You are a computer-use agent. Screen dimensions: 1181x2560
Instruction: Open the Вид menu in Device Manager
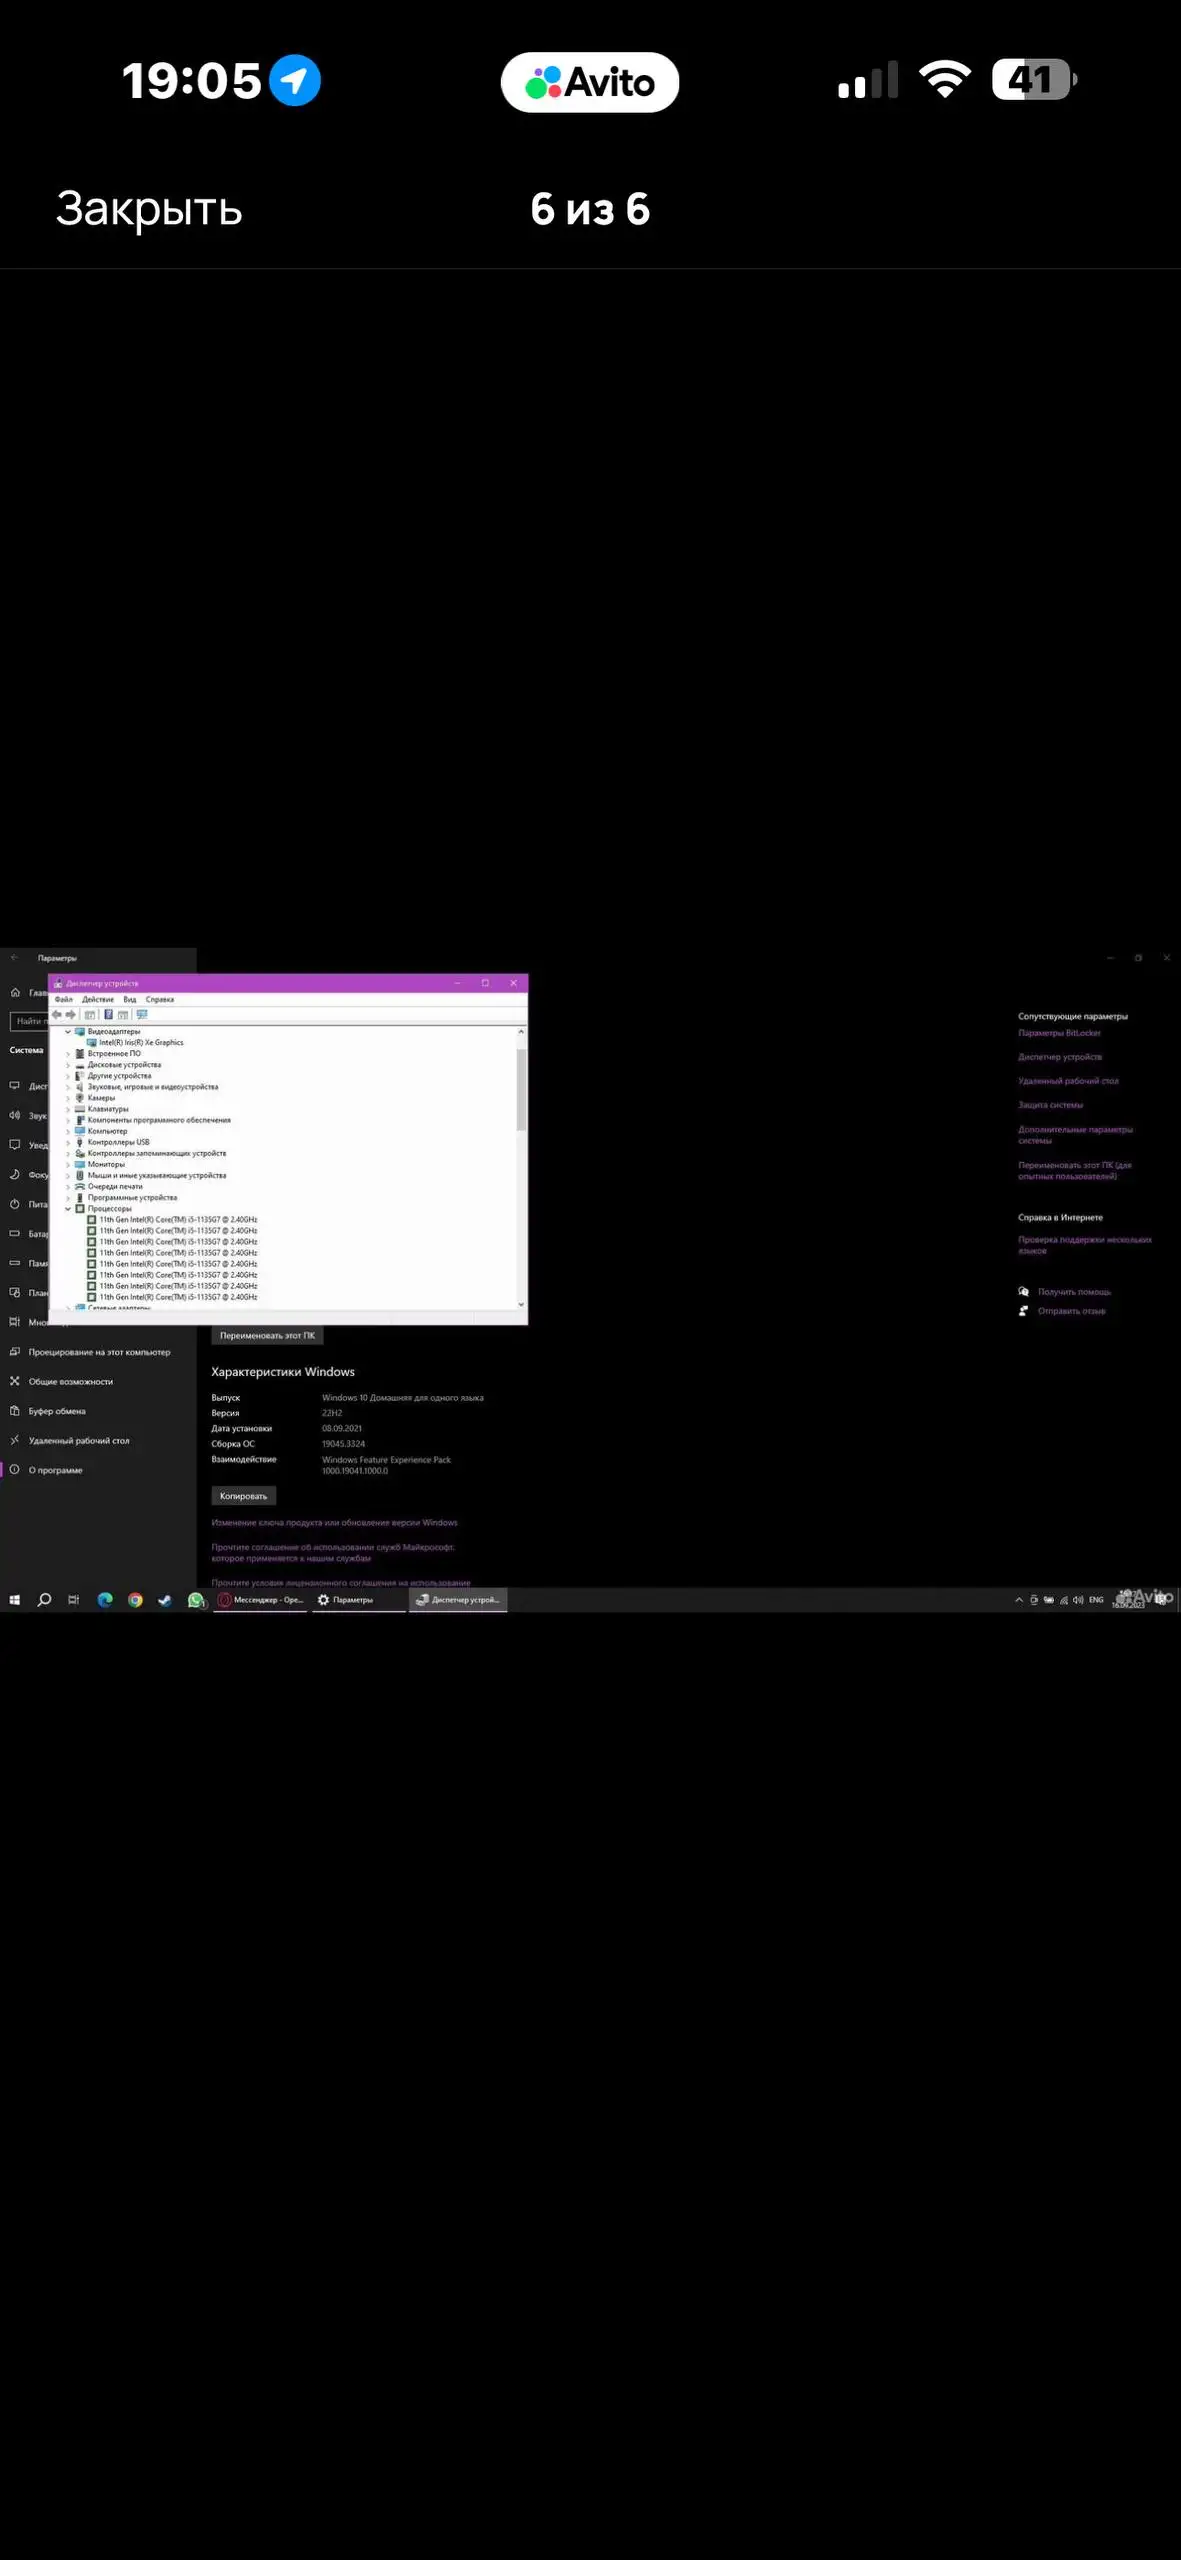(x=129, y=999)
